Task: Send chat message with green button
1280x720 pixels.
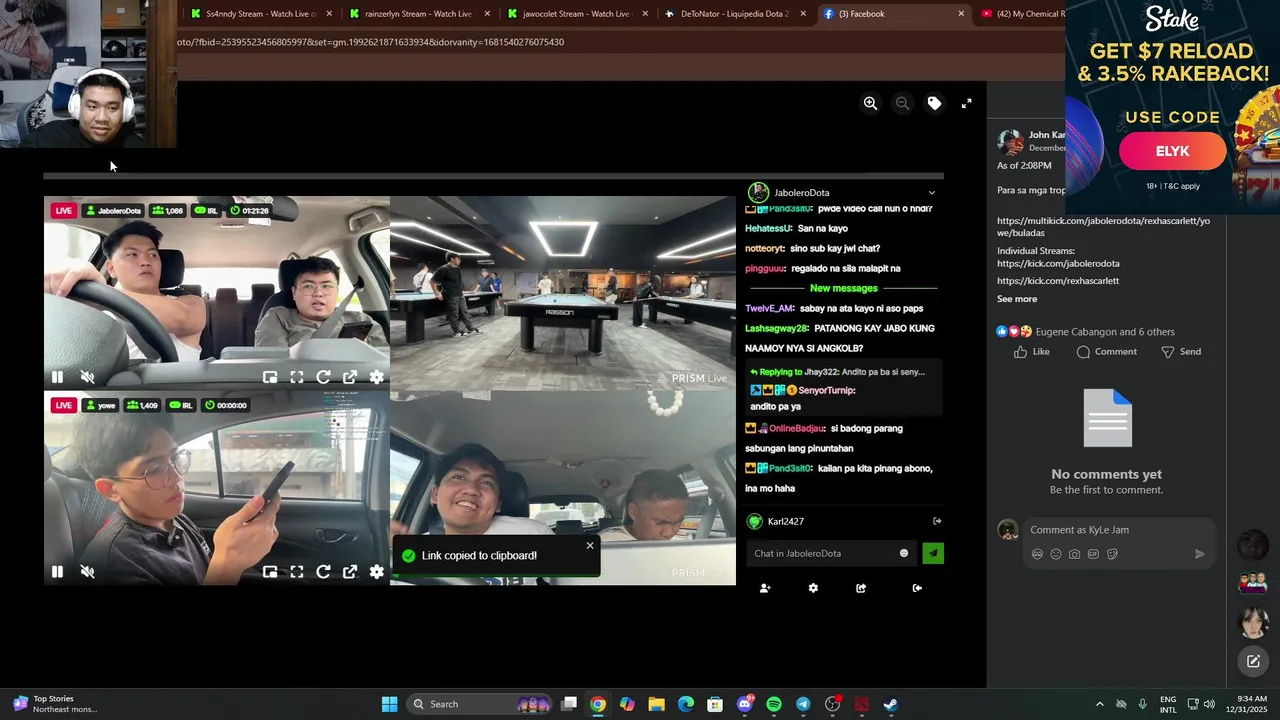Action: [932, 553]
